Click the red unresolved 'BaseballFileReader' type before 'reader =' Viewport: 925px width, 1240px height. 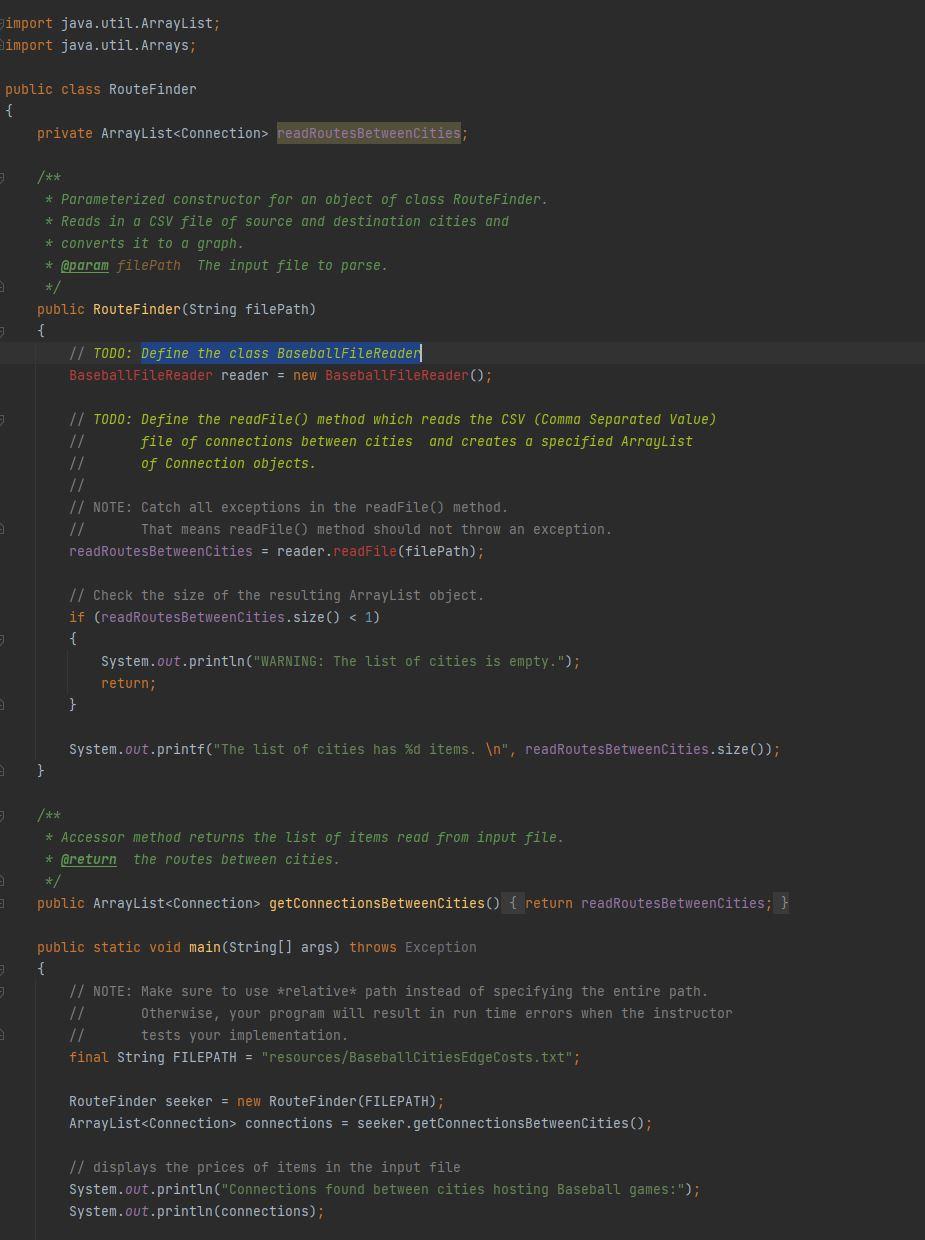pyautogui.click(x=141, y=375)
